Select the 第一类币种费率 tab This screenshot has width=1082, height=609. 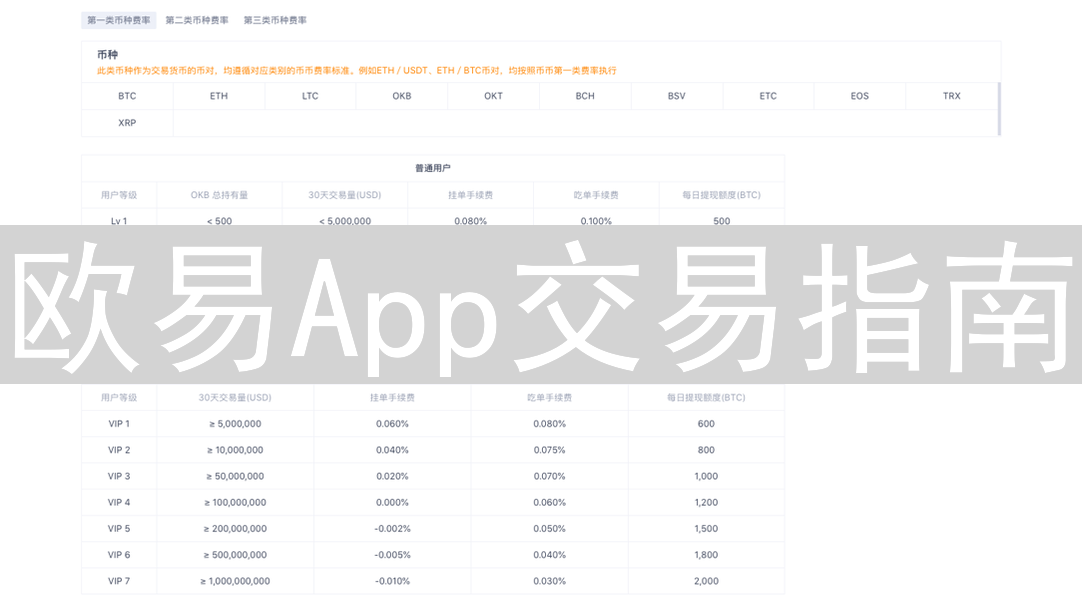pos(119,20)
